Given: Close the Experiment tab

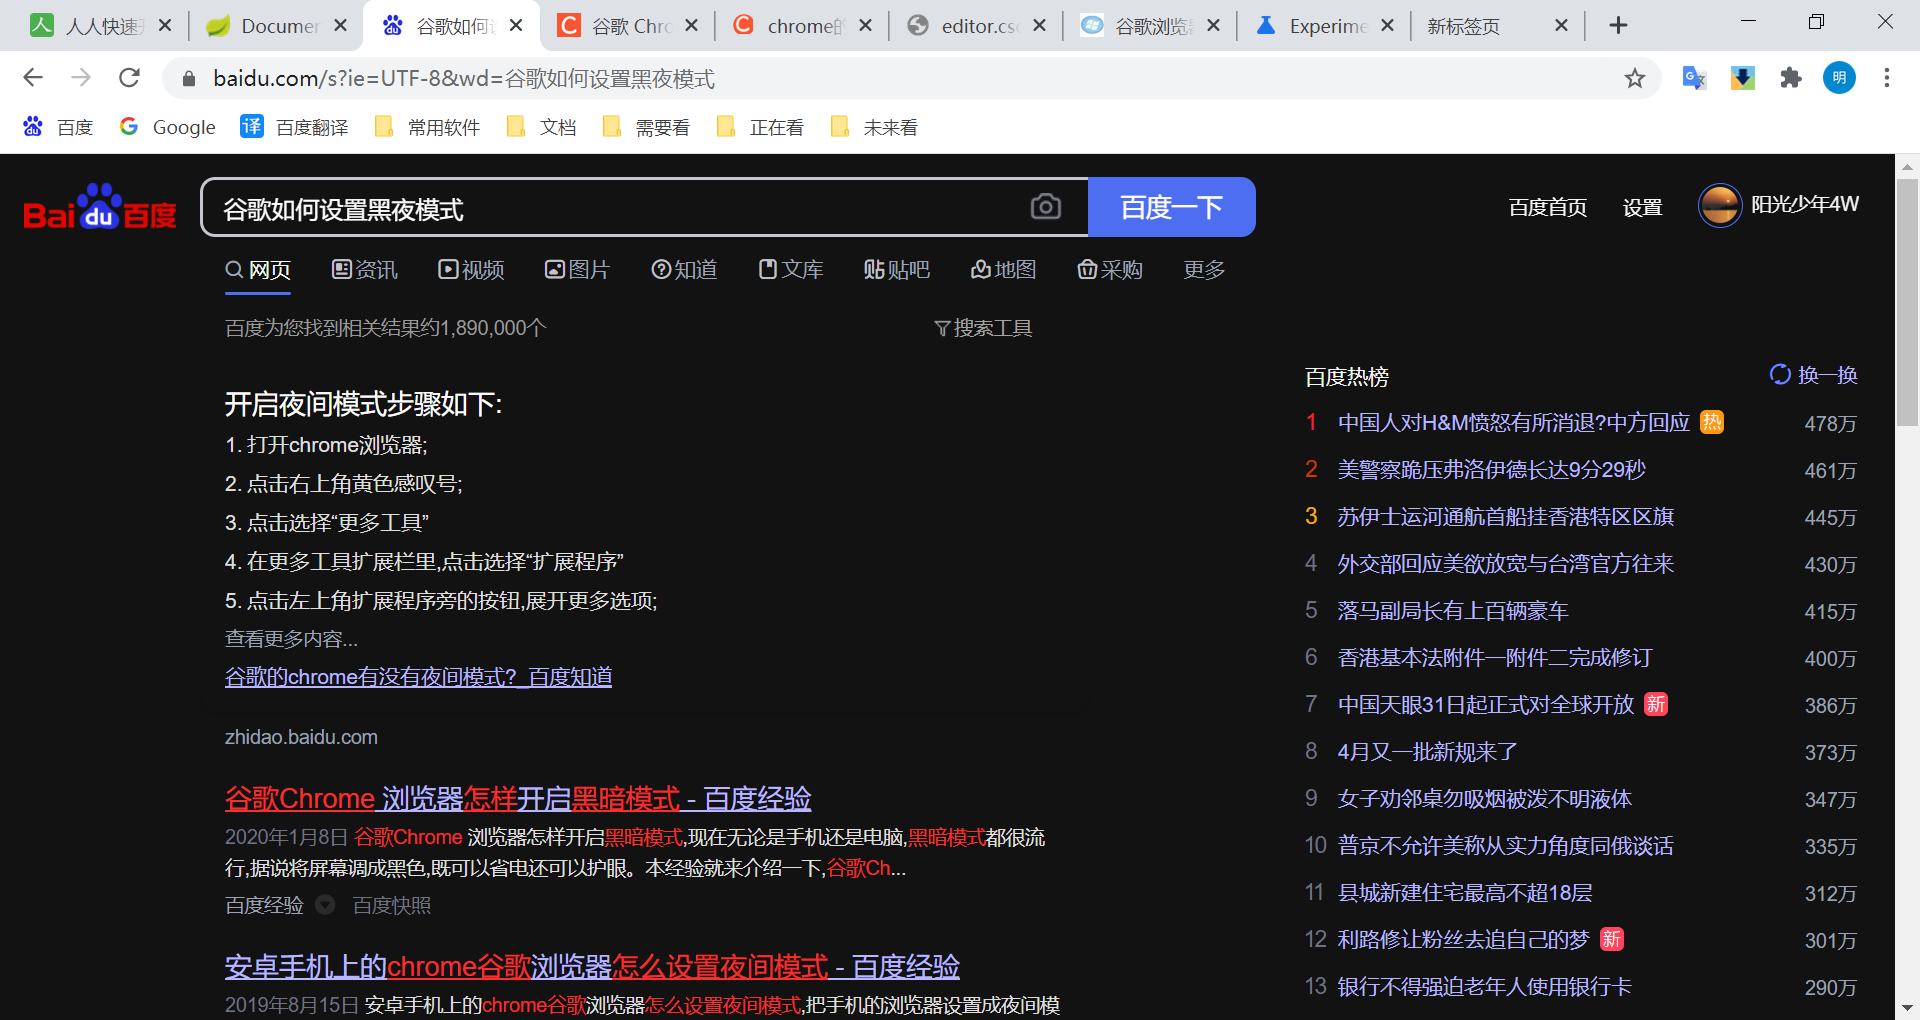Looking at the screenshot, I should (1387, 26).
